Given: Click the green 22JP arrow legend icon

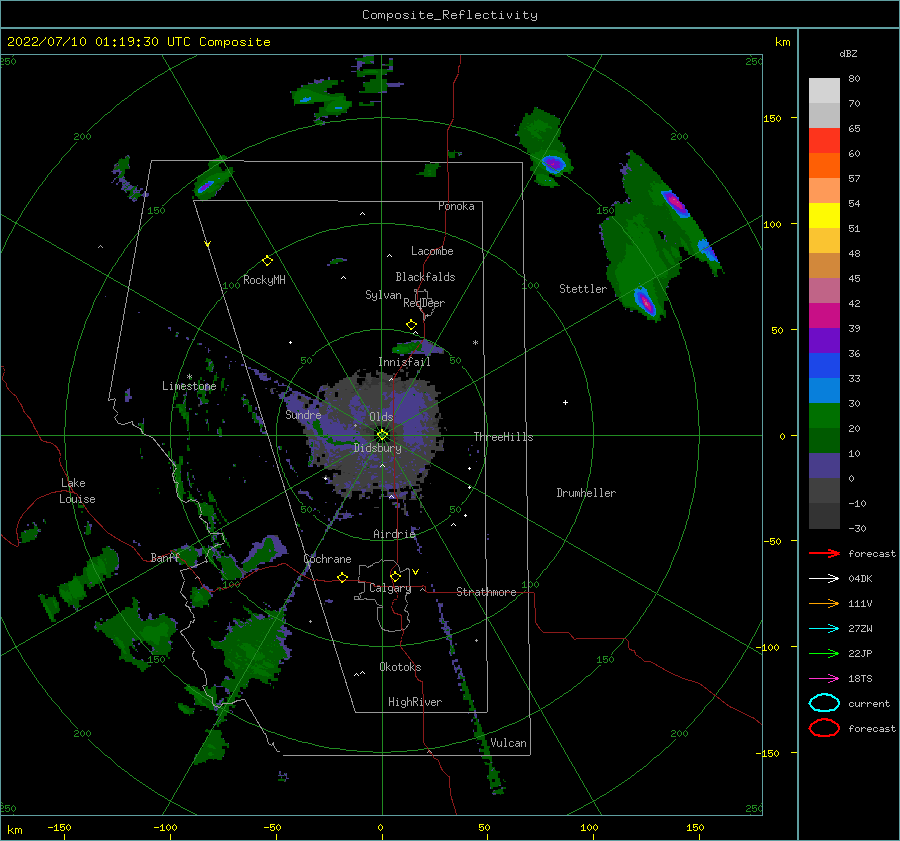Looking at the screenshot, I should (x=824, y=653).
